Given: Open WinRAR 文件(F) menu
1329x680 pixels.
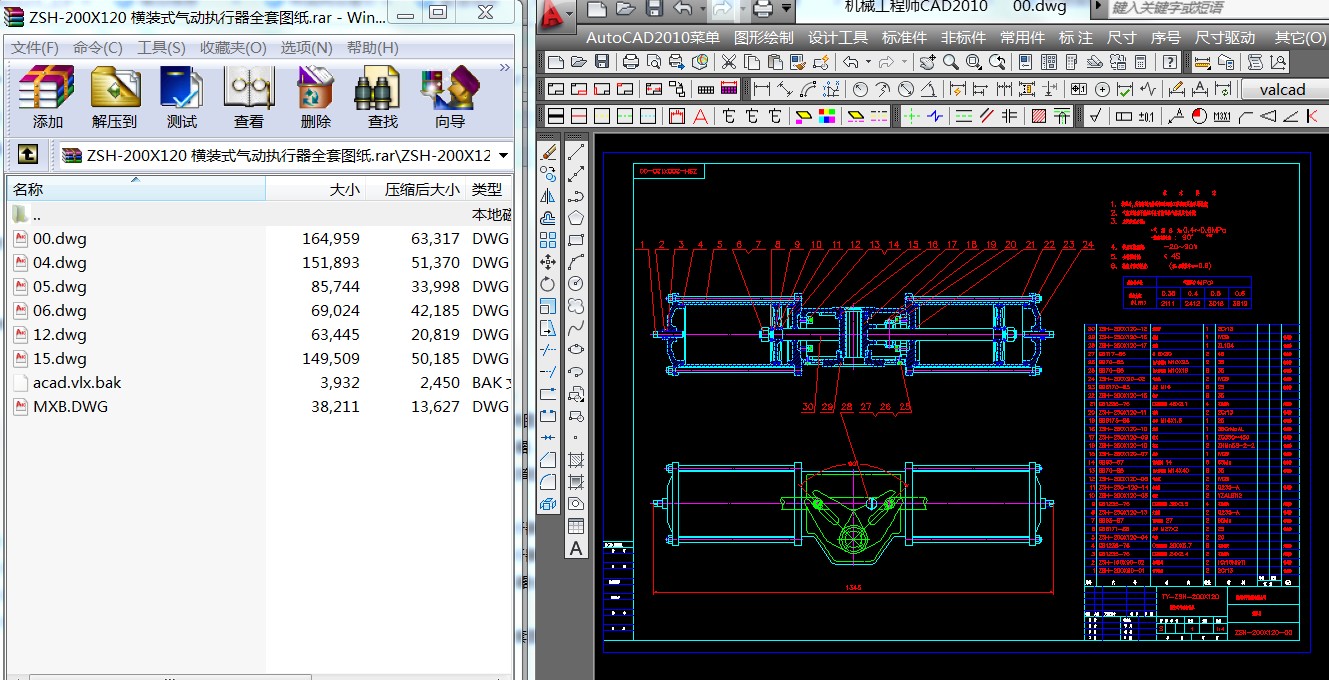Looking at the screenshot, I should tap(35, 47).
